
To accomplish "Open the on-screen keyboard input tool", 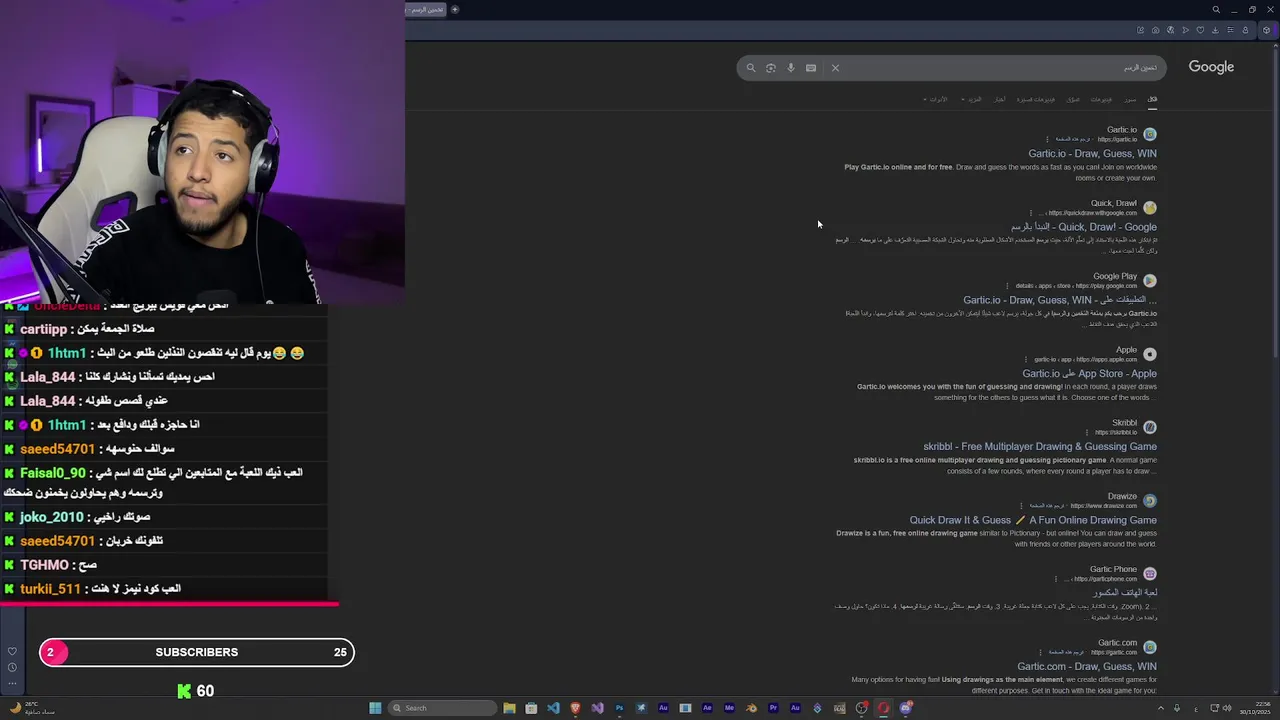I will [811, 68].
